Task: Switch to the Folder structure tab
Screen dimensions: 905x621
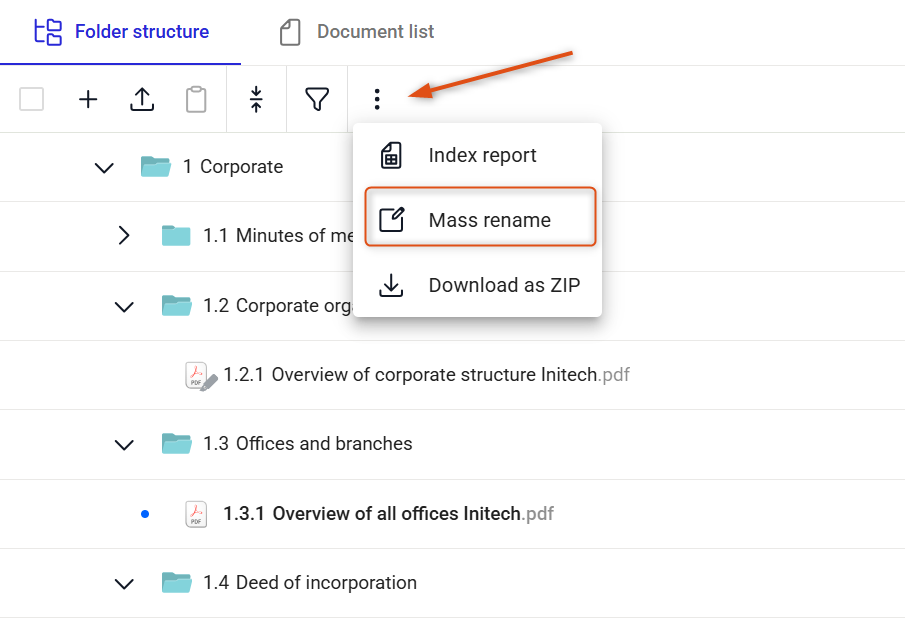Action: point(121,32)
